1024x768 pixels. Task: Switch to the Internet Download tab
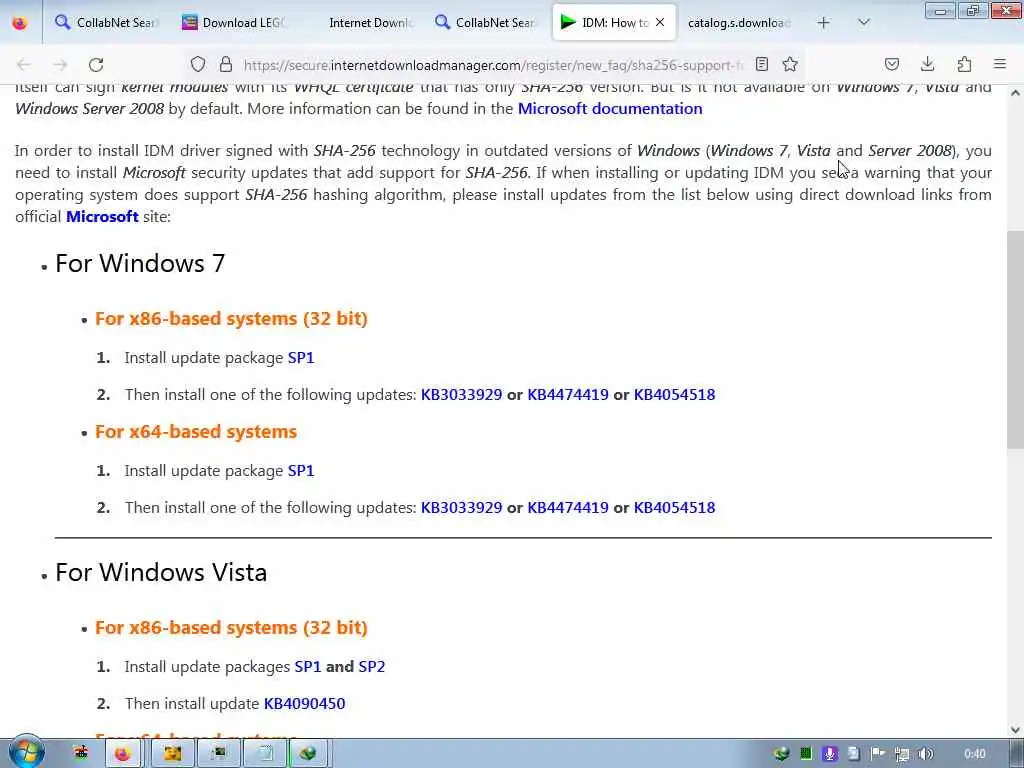[360, 23]
